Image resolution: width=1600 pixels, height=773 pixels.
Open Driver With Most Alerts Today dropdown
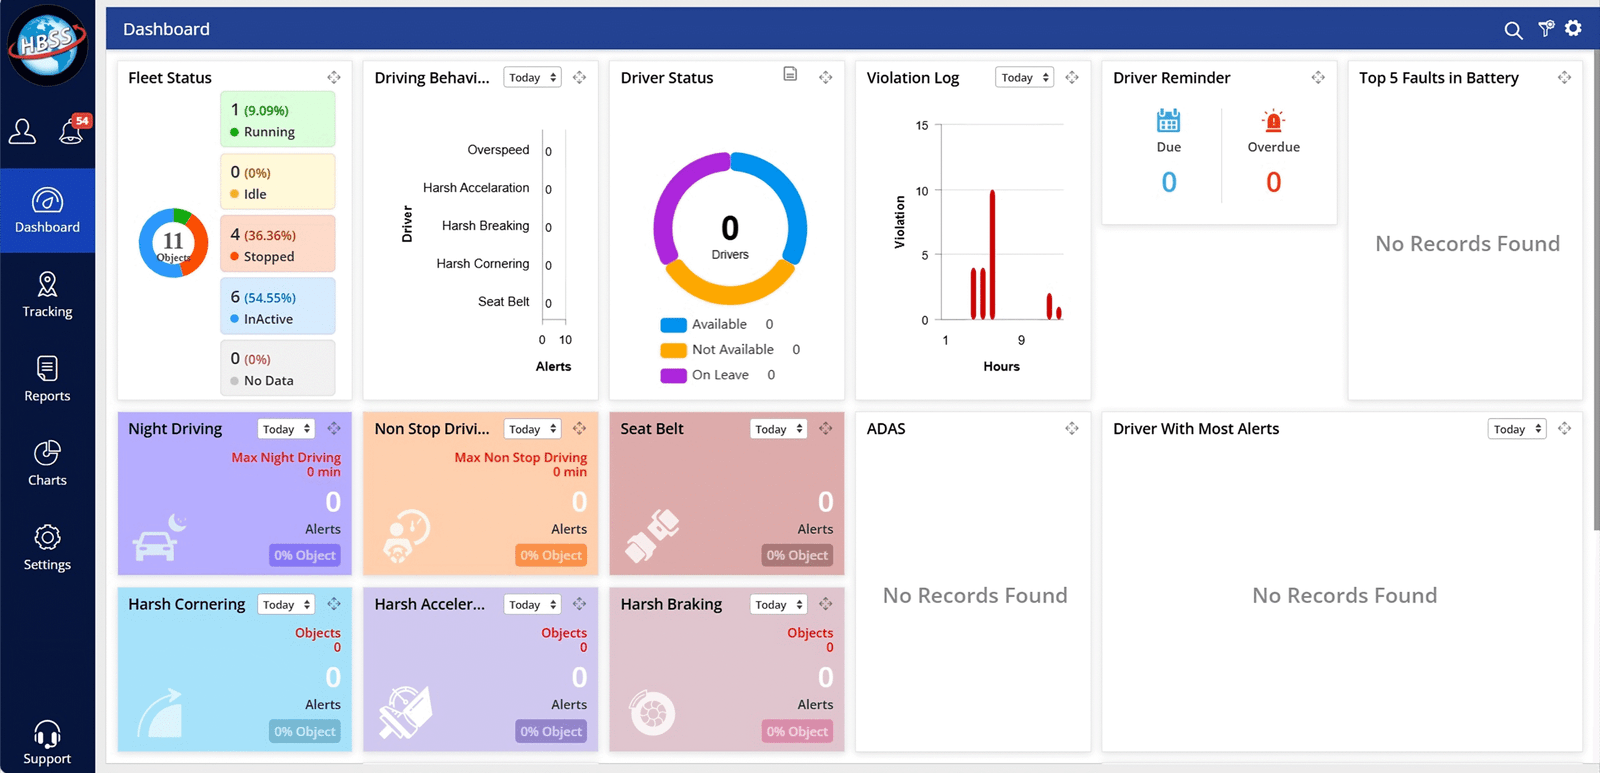pos(1516,429)
